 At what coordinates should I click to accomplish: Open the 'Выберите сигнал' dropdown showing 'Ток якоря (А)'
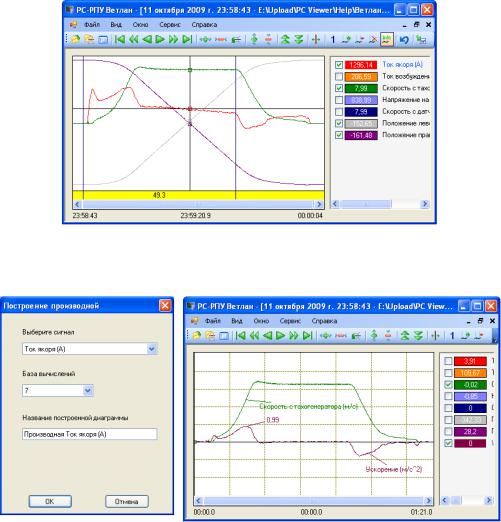[x=152, y=349]
